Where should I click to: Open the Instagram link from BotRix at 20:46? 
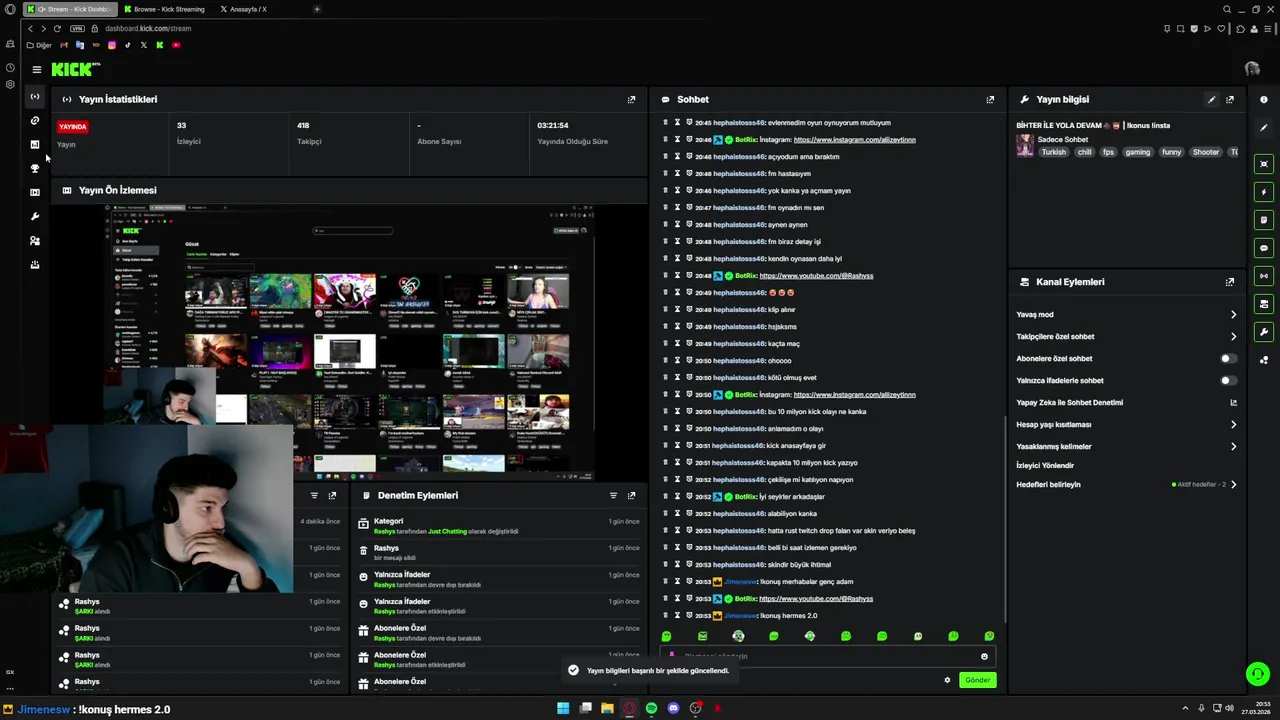(x=854, y=140)
